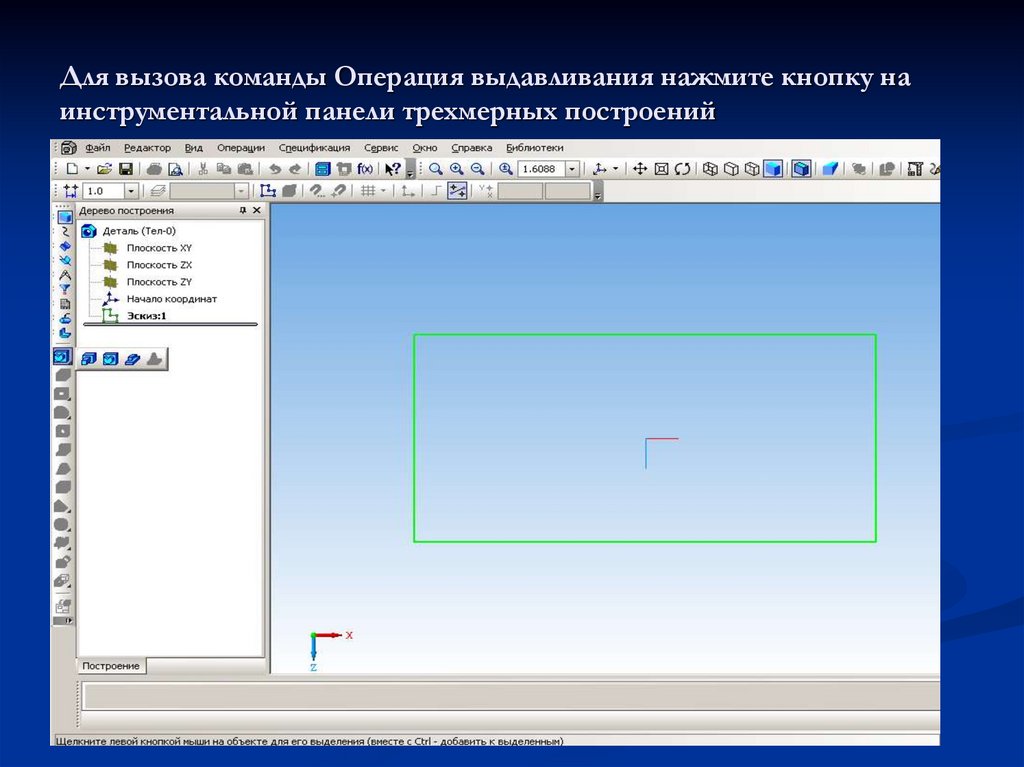
Task: Toggle orthogonal drawing corner icon
Action: coord(436,191)
